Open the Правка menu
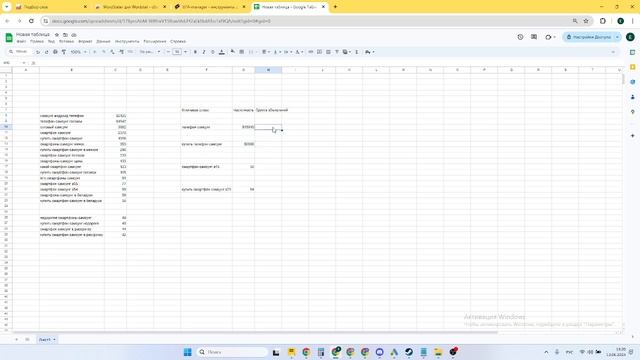The width and height of the screenshot is (640, 360). click(x=37, y=41)
